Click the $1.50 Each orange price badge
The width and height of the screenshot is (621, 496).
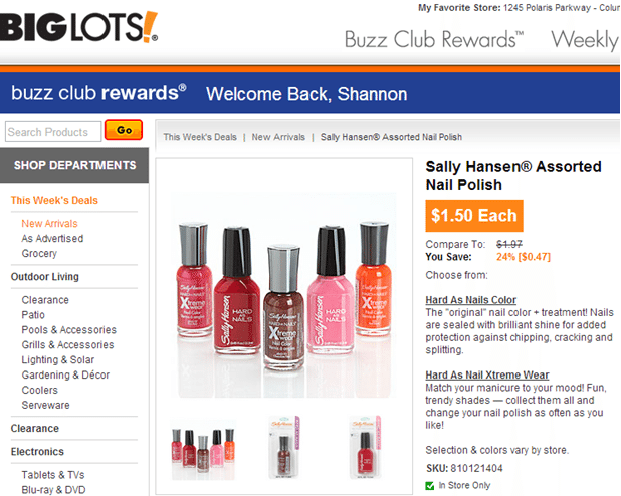[x=474, y=216]
